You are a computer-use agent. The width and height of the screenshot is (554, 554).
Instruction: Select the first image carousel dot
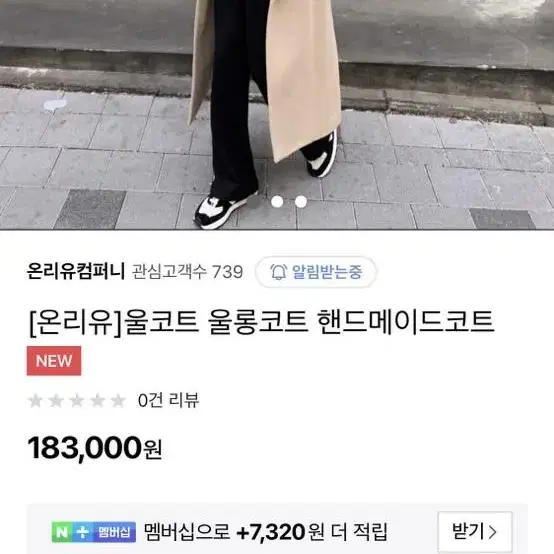point(277,201)
